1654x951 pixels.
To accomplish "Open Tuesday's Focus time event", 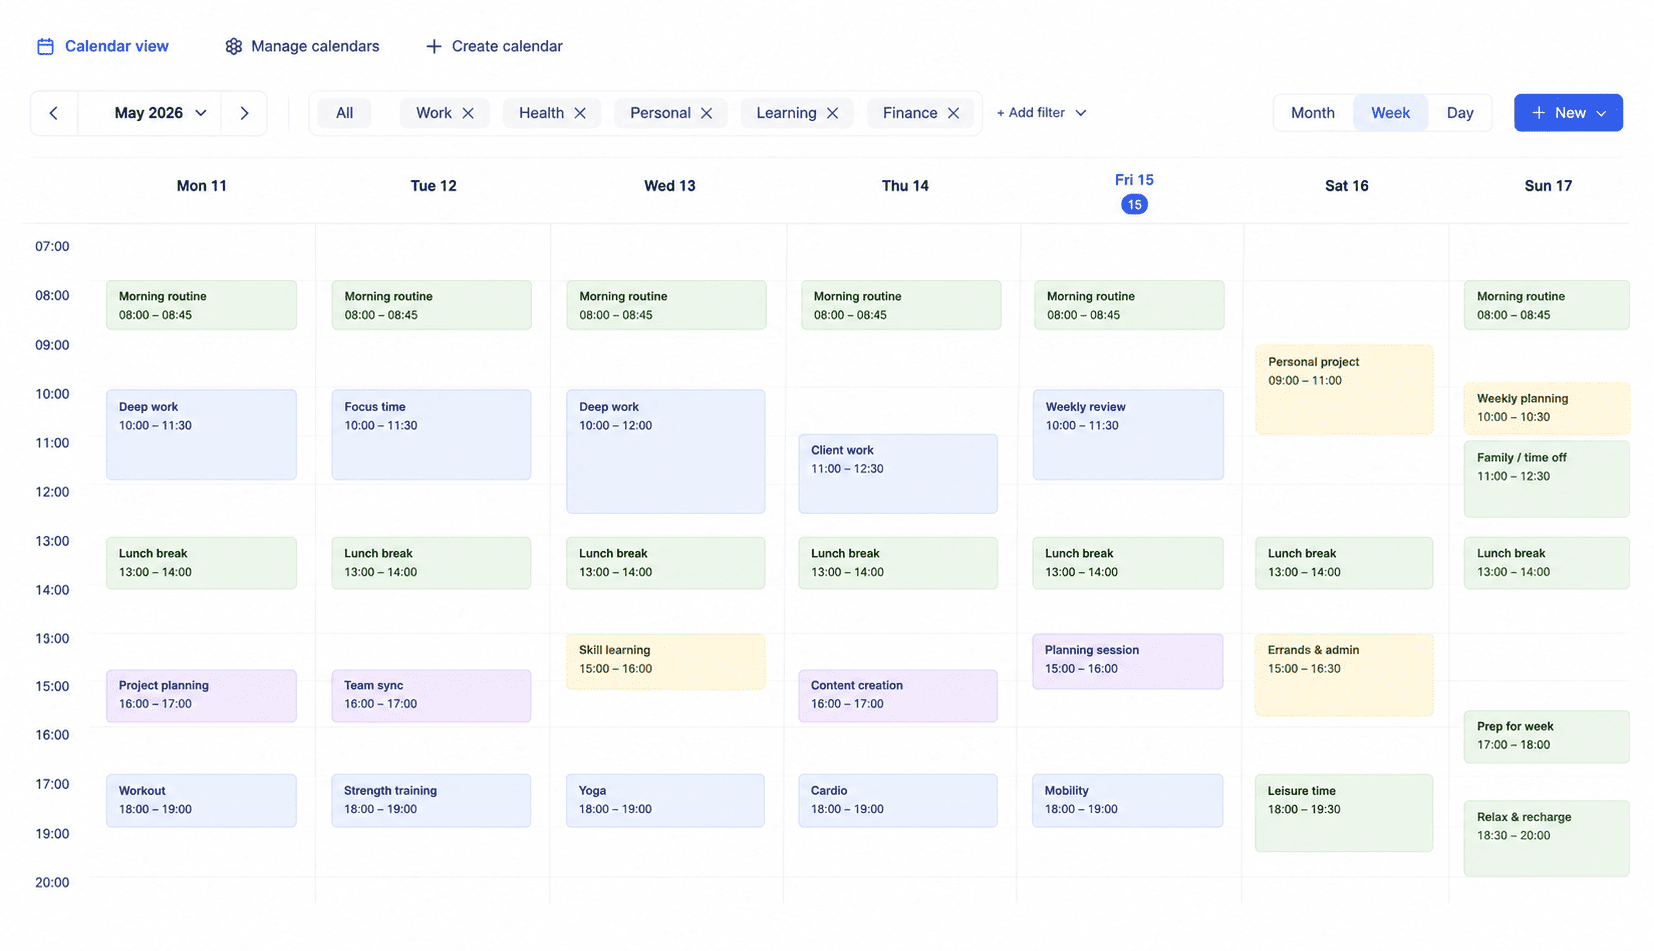I will tap(431, 434).
